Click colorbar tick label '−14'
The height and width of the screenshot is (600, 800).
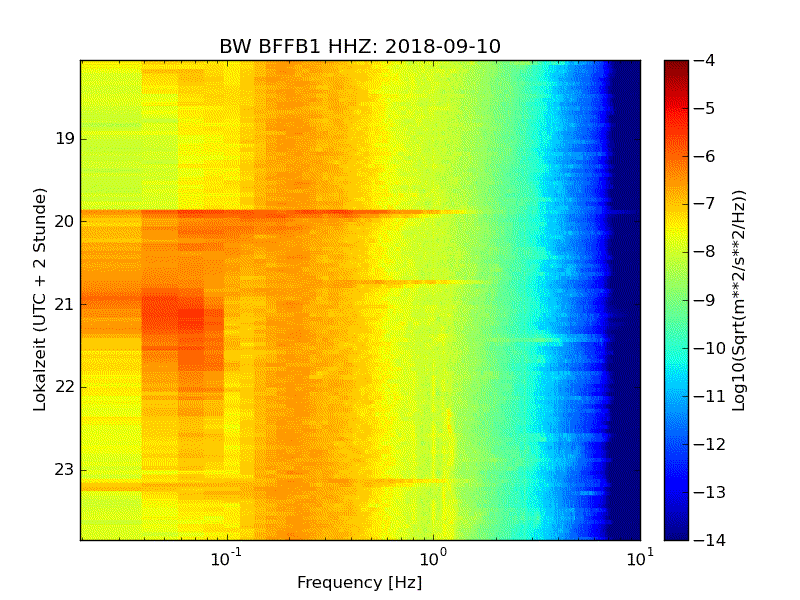(709, 540)
